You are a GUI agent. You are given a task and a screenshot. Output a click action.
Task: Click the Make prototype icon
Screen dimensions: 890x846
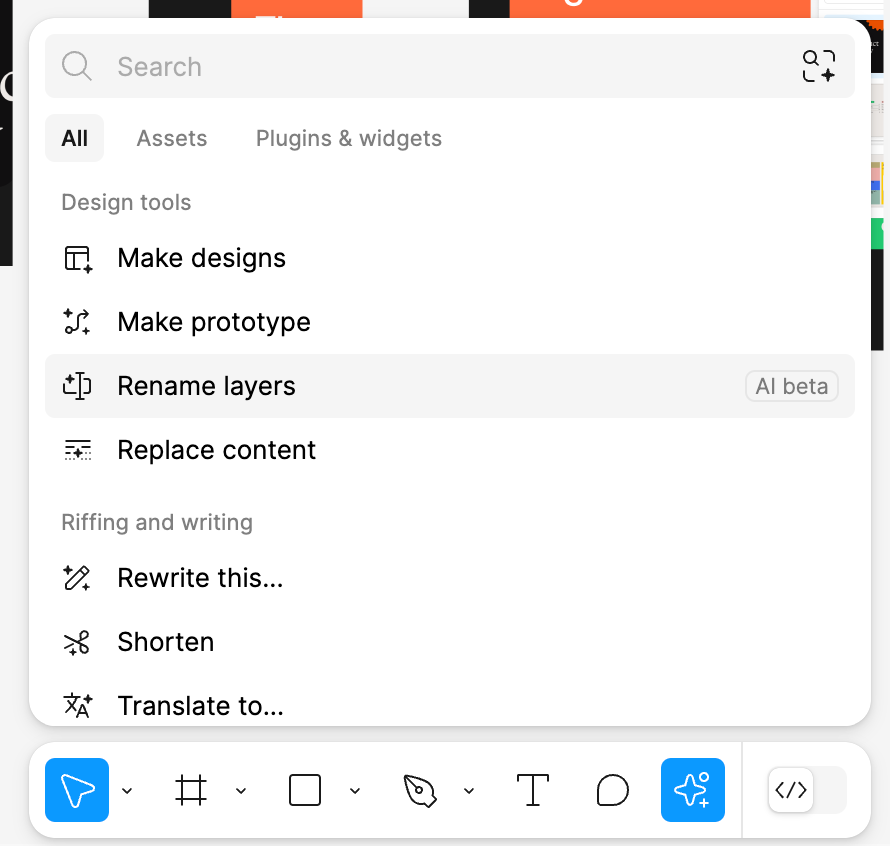[x=77, y=322]
